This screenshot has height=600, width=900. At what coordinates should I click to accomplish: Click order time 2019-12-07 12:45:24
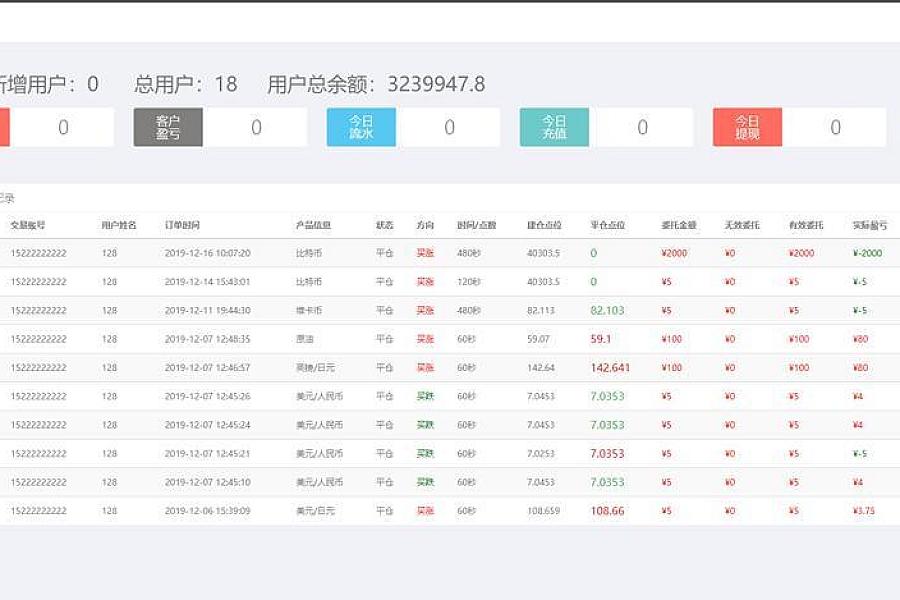(207, 425)
